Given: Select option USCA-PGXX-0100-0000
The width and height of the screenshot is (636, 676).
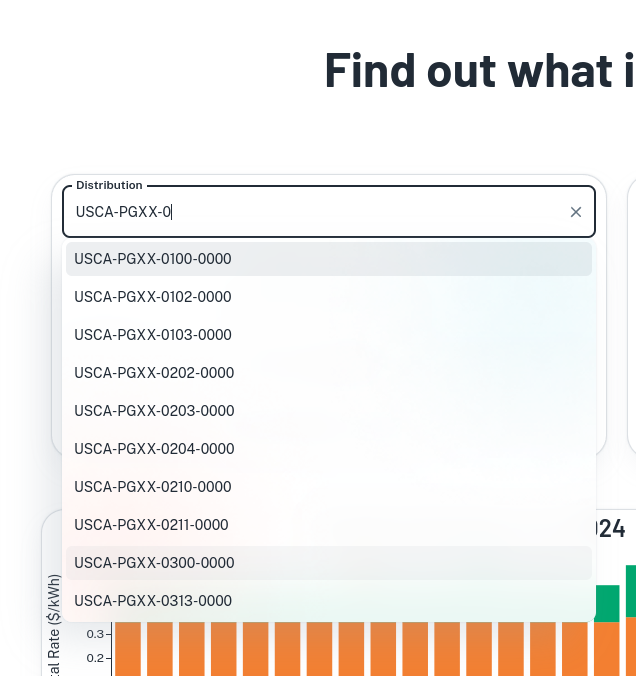Looking at the screenshot, I should point(329,259).
